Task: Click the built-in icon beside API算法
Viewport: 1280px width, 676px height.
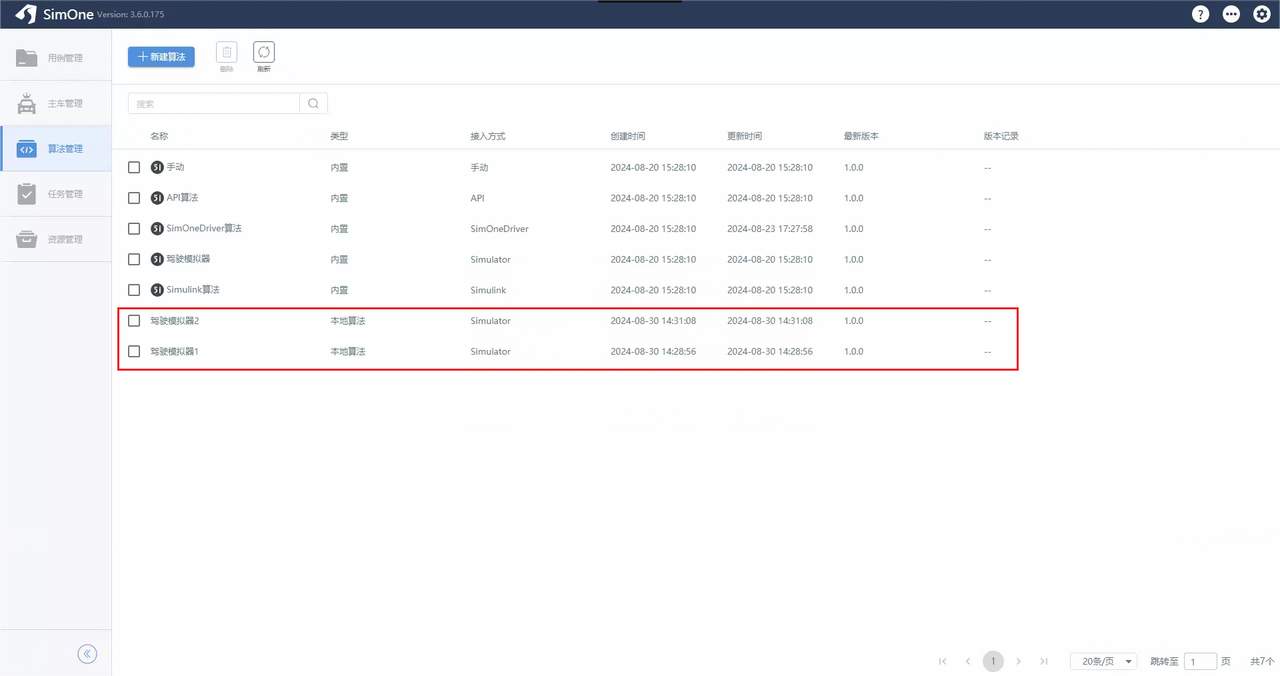Action: (x=157, y=198)
